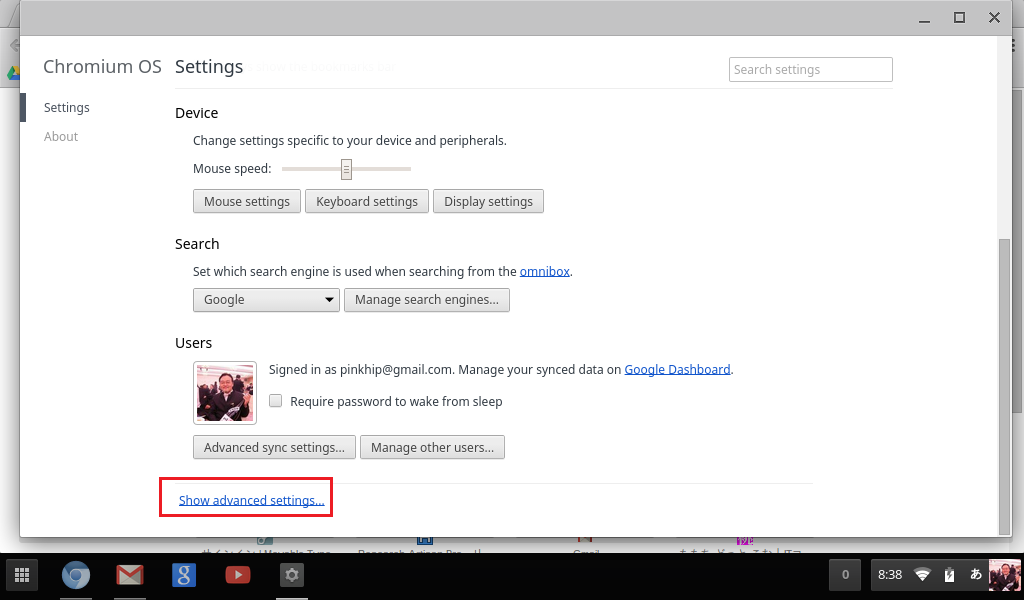
Task: Change the user profile picture
Action: click(225, 393)
